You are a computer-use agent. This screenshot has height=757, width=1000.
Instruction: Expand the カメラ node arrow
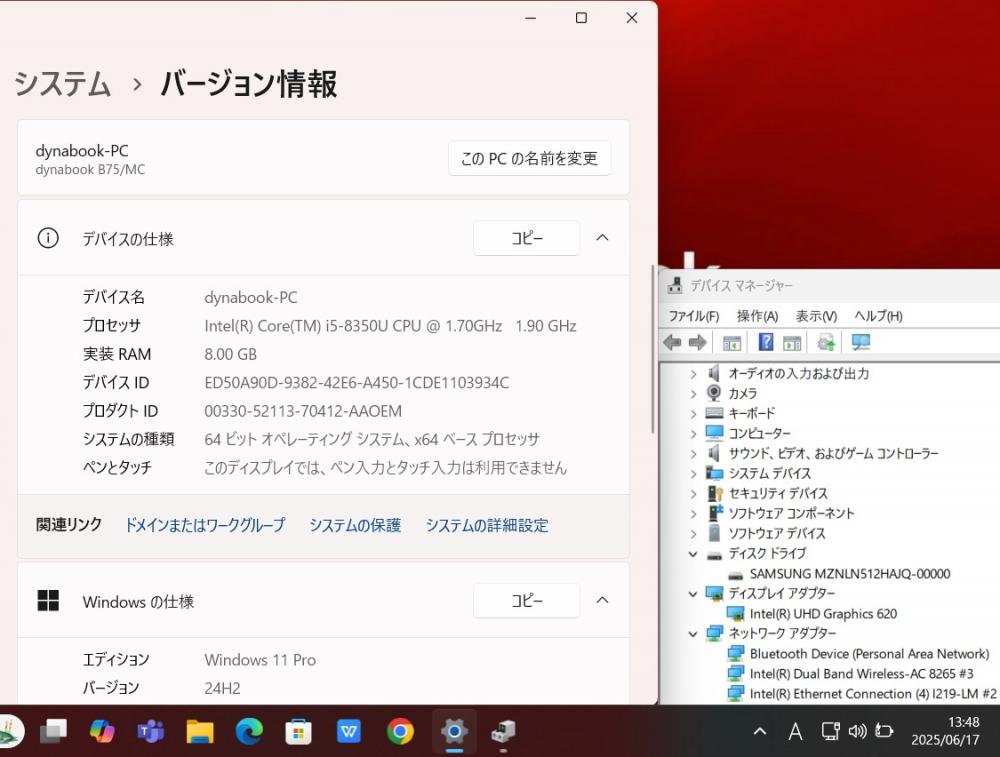(693, 393)
